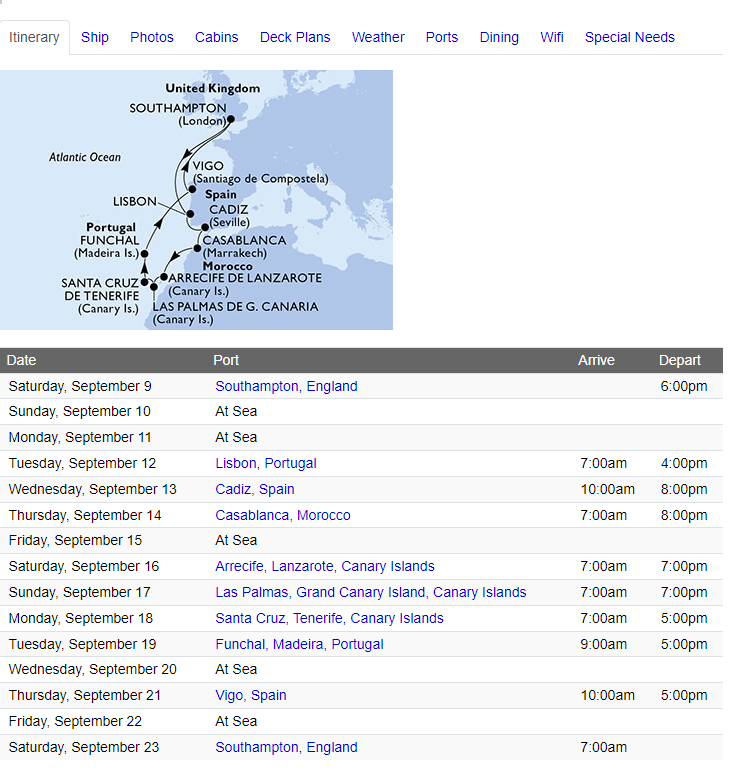Open the Ports tab
751x779 pixels.
(x=442, y=37)
